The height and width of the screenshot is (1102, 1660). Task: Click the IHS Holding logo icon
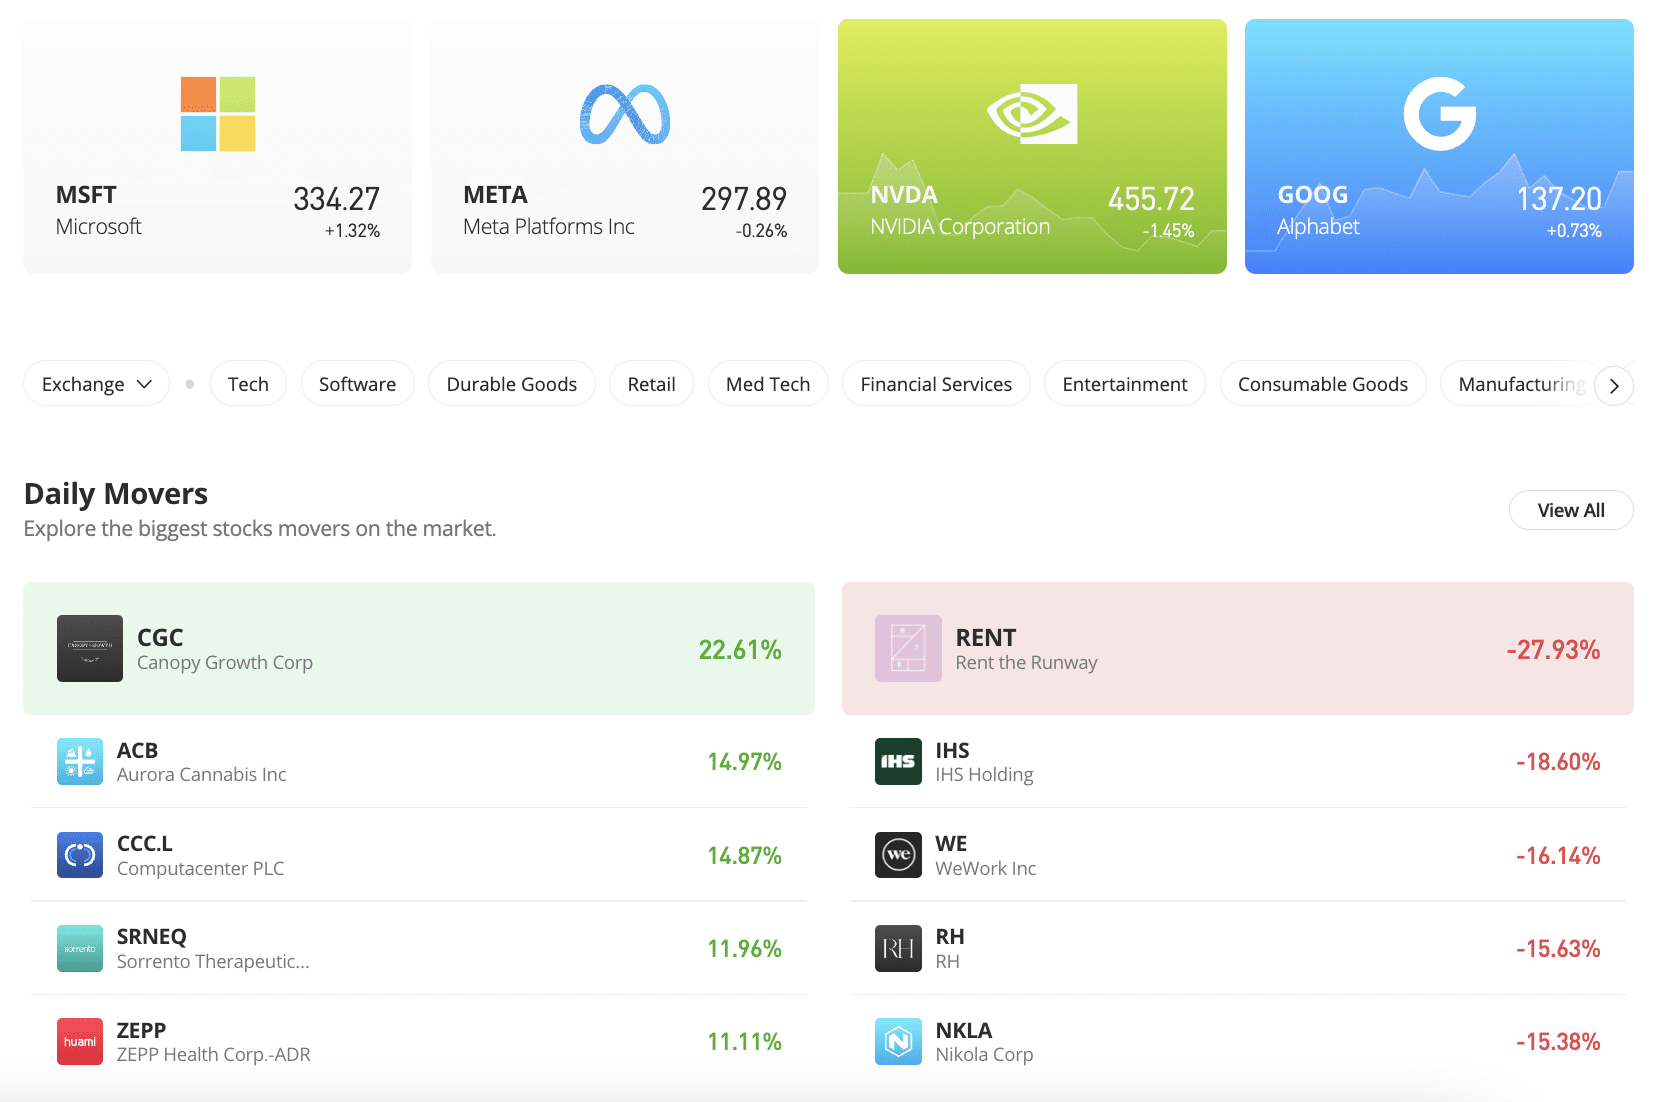(x=898, y=761)
